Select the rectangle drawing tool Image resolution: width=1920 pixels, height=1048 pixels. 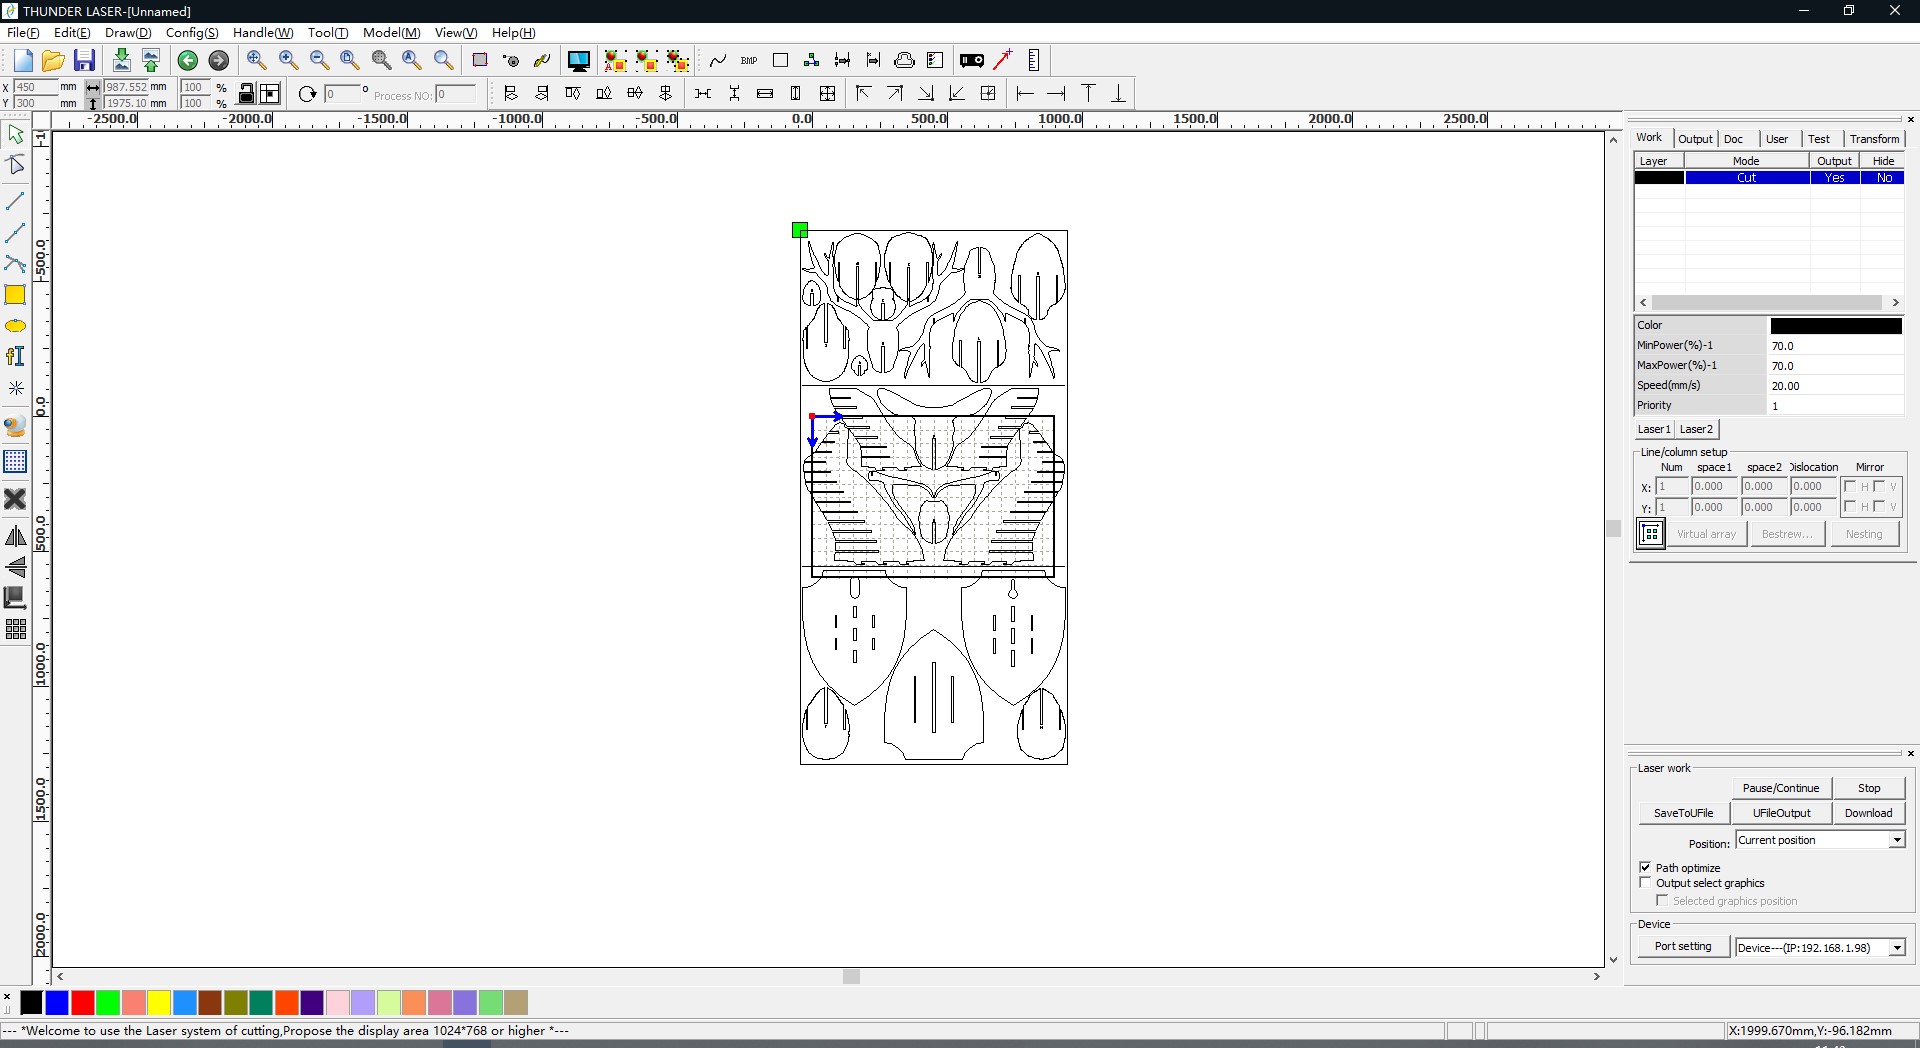15,295
